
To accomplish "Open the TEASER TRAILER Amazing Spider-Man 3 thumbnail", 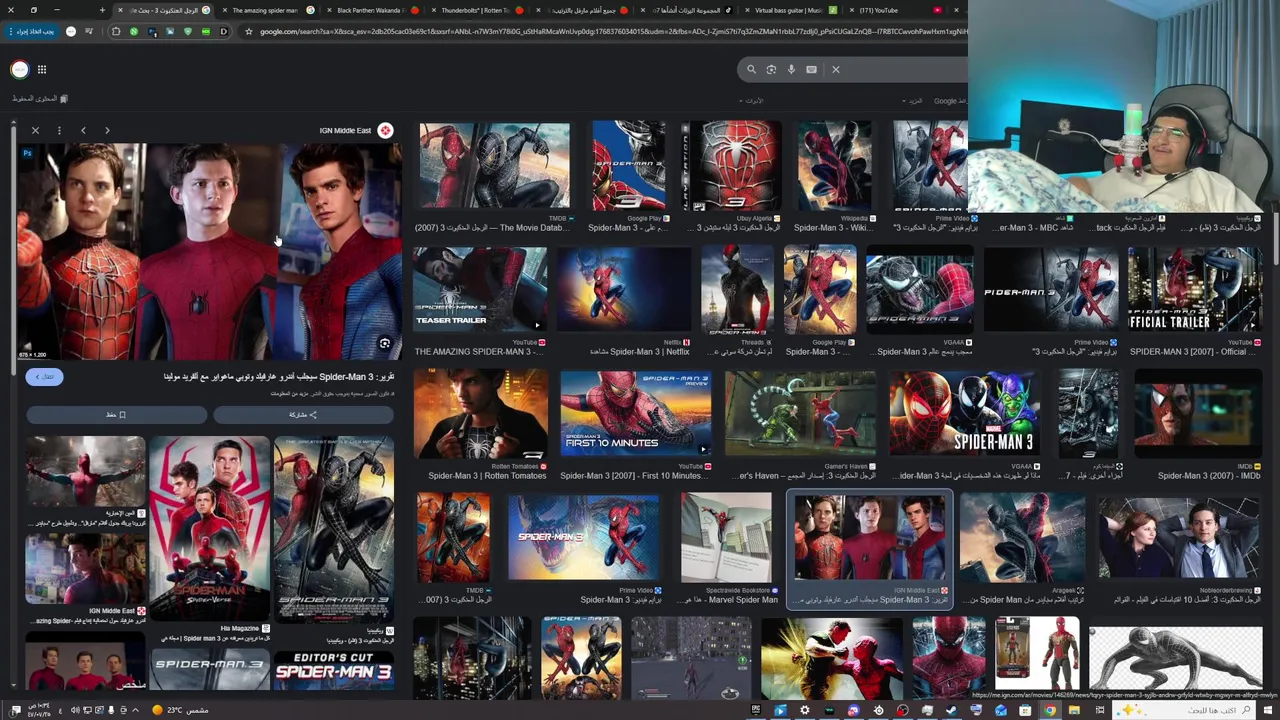I will [x=480, y=288].
